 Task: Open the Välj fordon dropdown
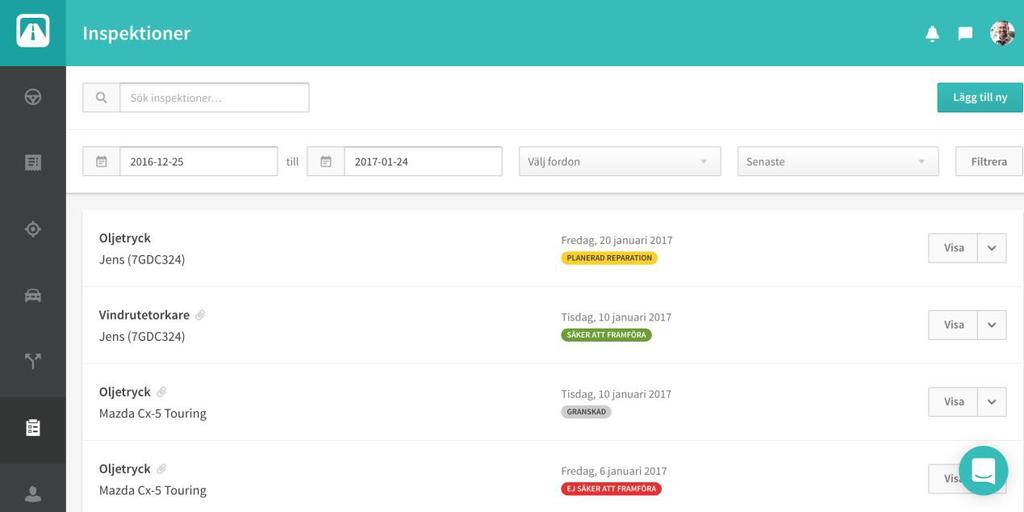coord(620,161)
